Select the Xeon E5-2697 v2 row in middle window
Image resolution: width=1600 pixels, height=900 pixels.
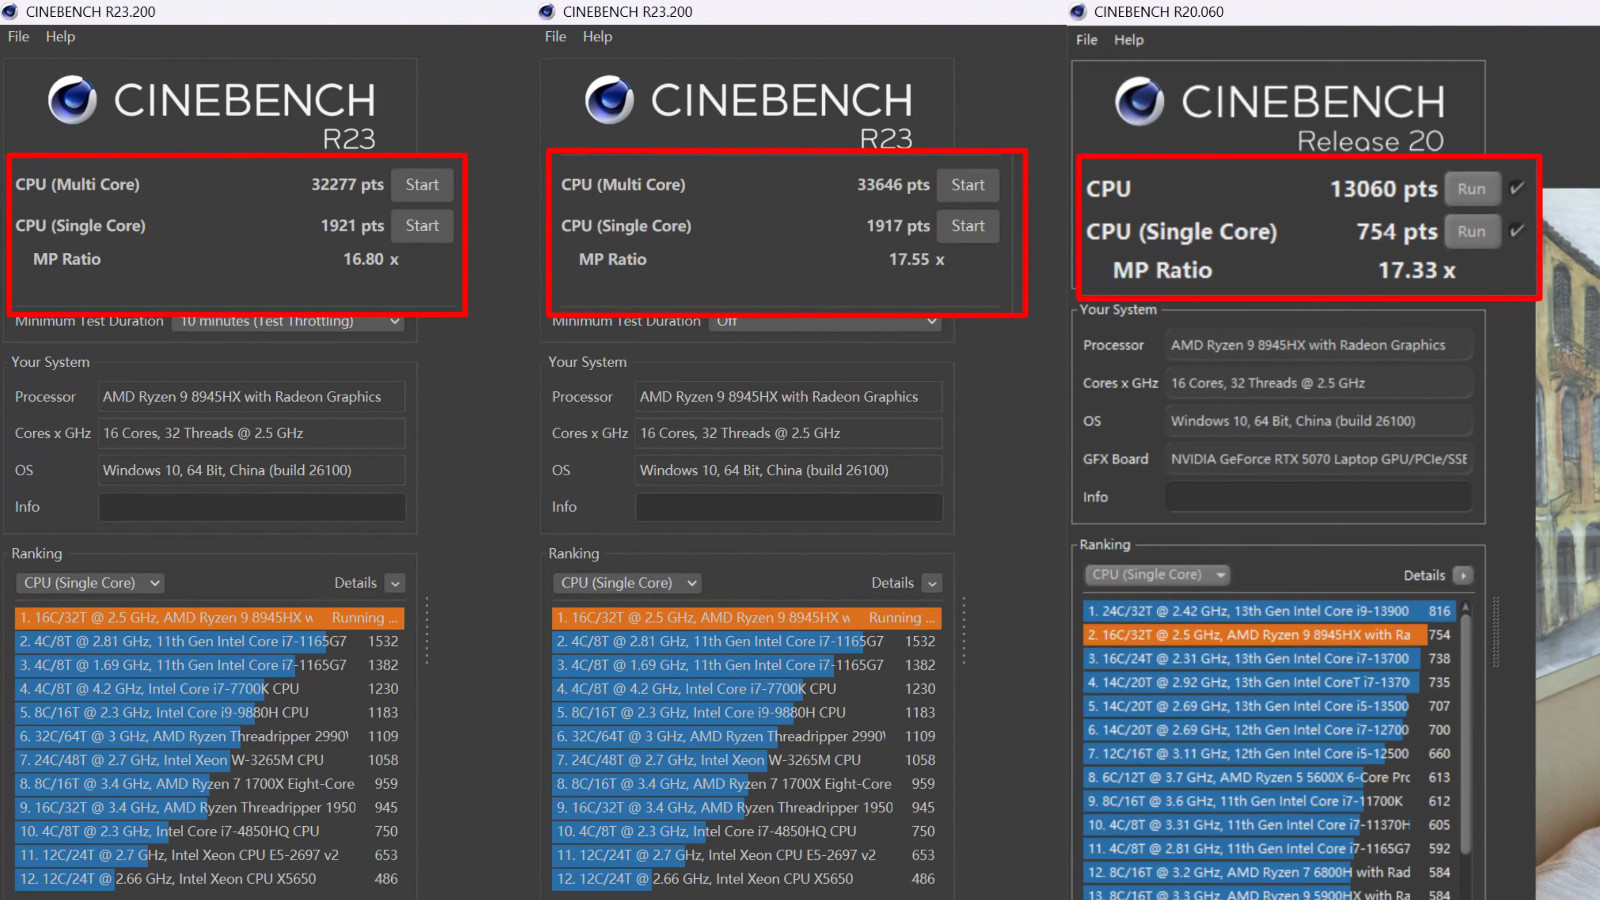(x=746, y=856)
